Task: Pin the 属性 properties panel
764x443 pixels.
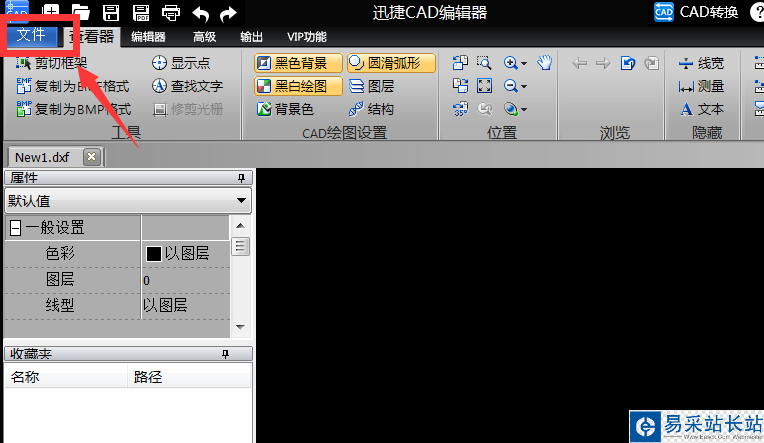Action: click(241, 178)
